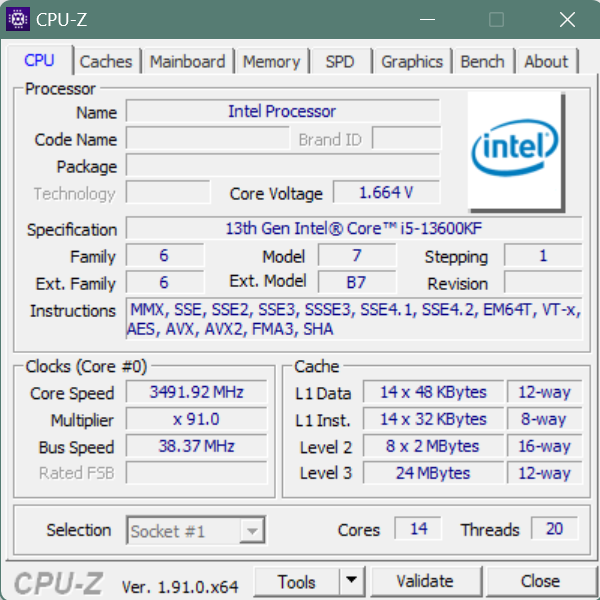Open the Socket #1 selection dropdown

pyautogui.click(x=196, y=530)
